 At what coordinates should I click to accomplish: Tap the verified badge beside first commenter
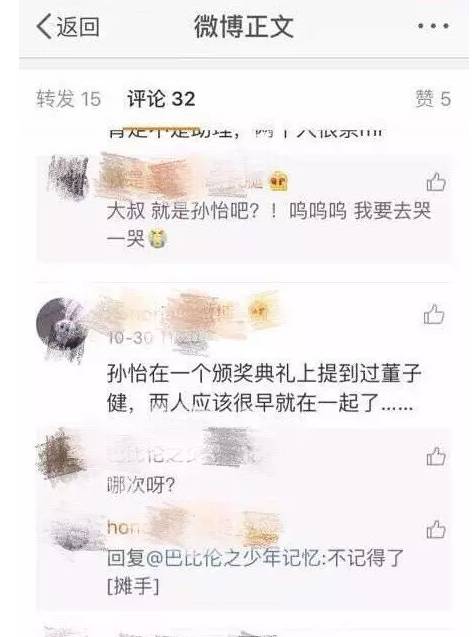point(278,182)
